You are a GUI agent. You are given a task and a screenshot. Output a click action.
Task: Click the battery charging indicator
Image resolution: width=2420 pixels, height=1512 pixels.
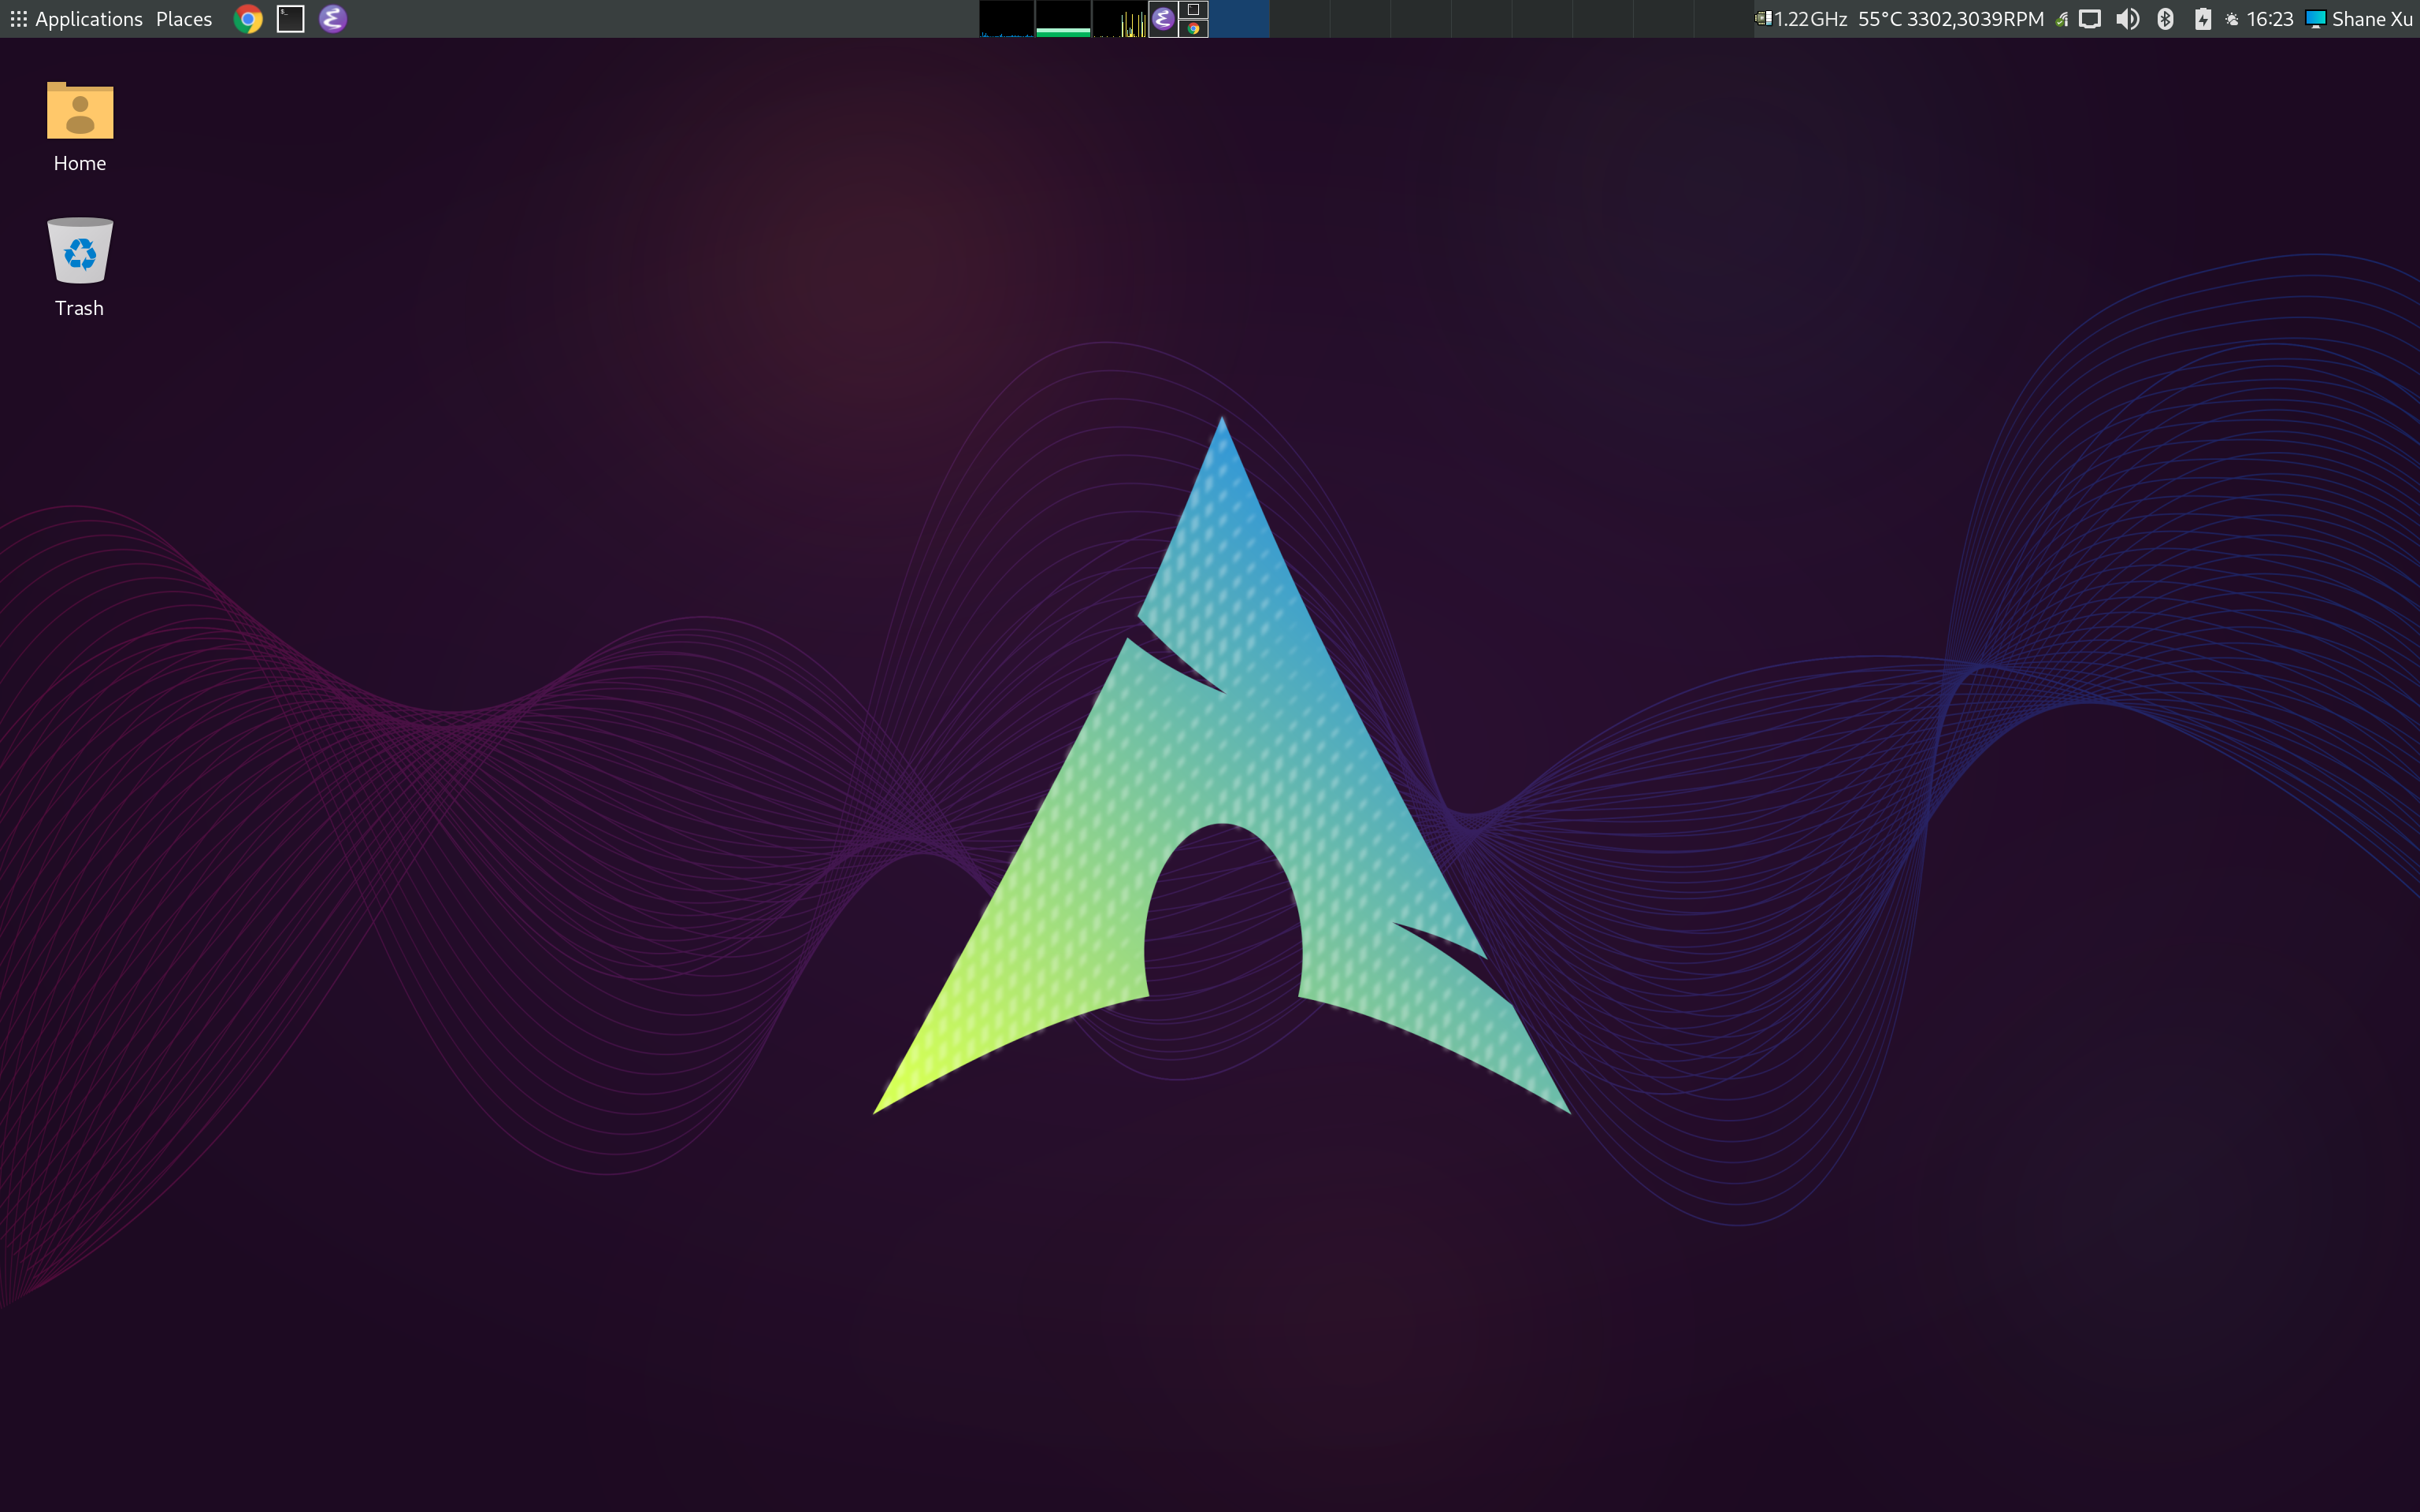pyautogui.click(x=2204, y=19)
